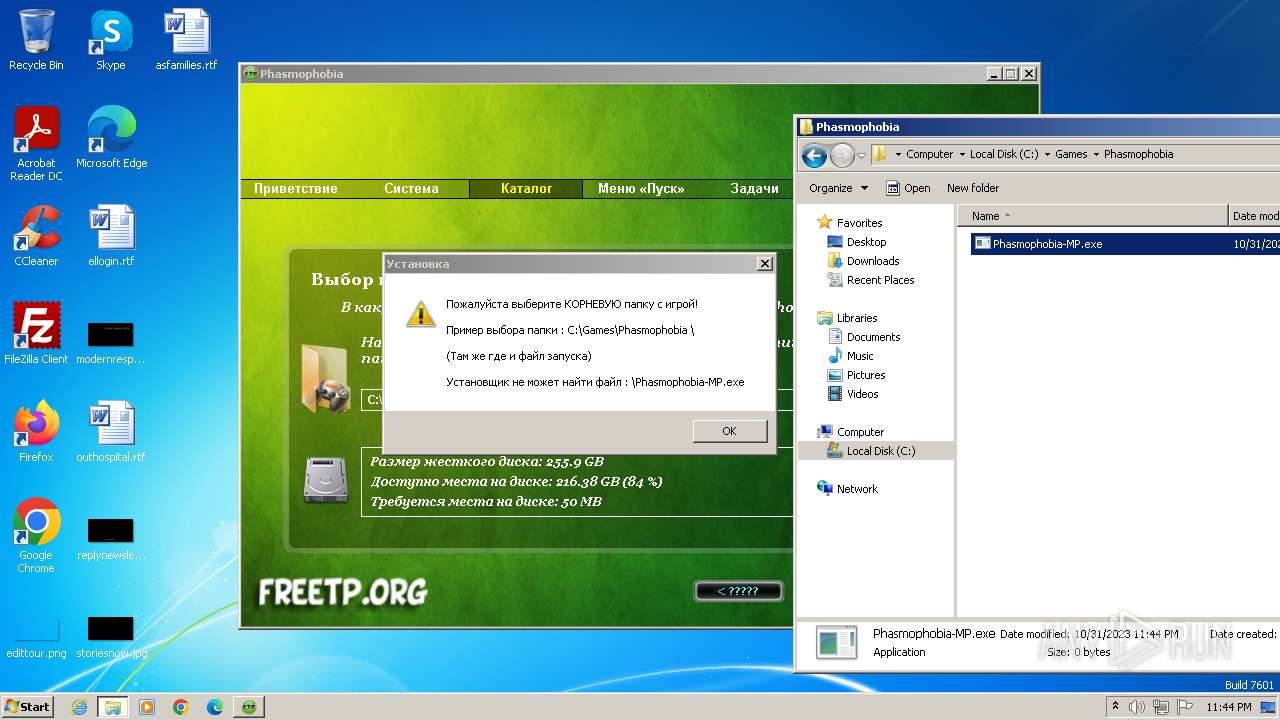
Task: Open the Меню «Пуск» installer tab
Action: [641, 188]
